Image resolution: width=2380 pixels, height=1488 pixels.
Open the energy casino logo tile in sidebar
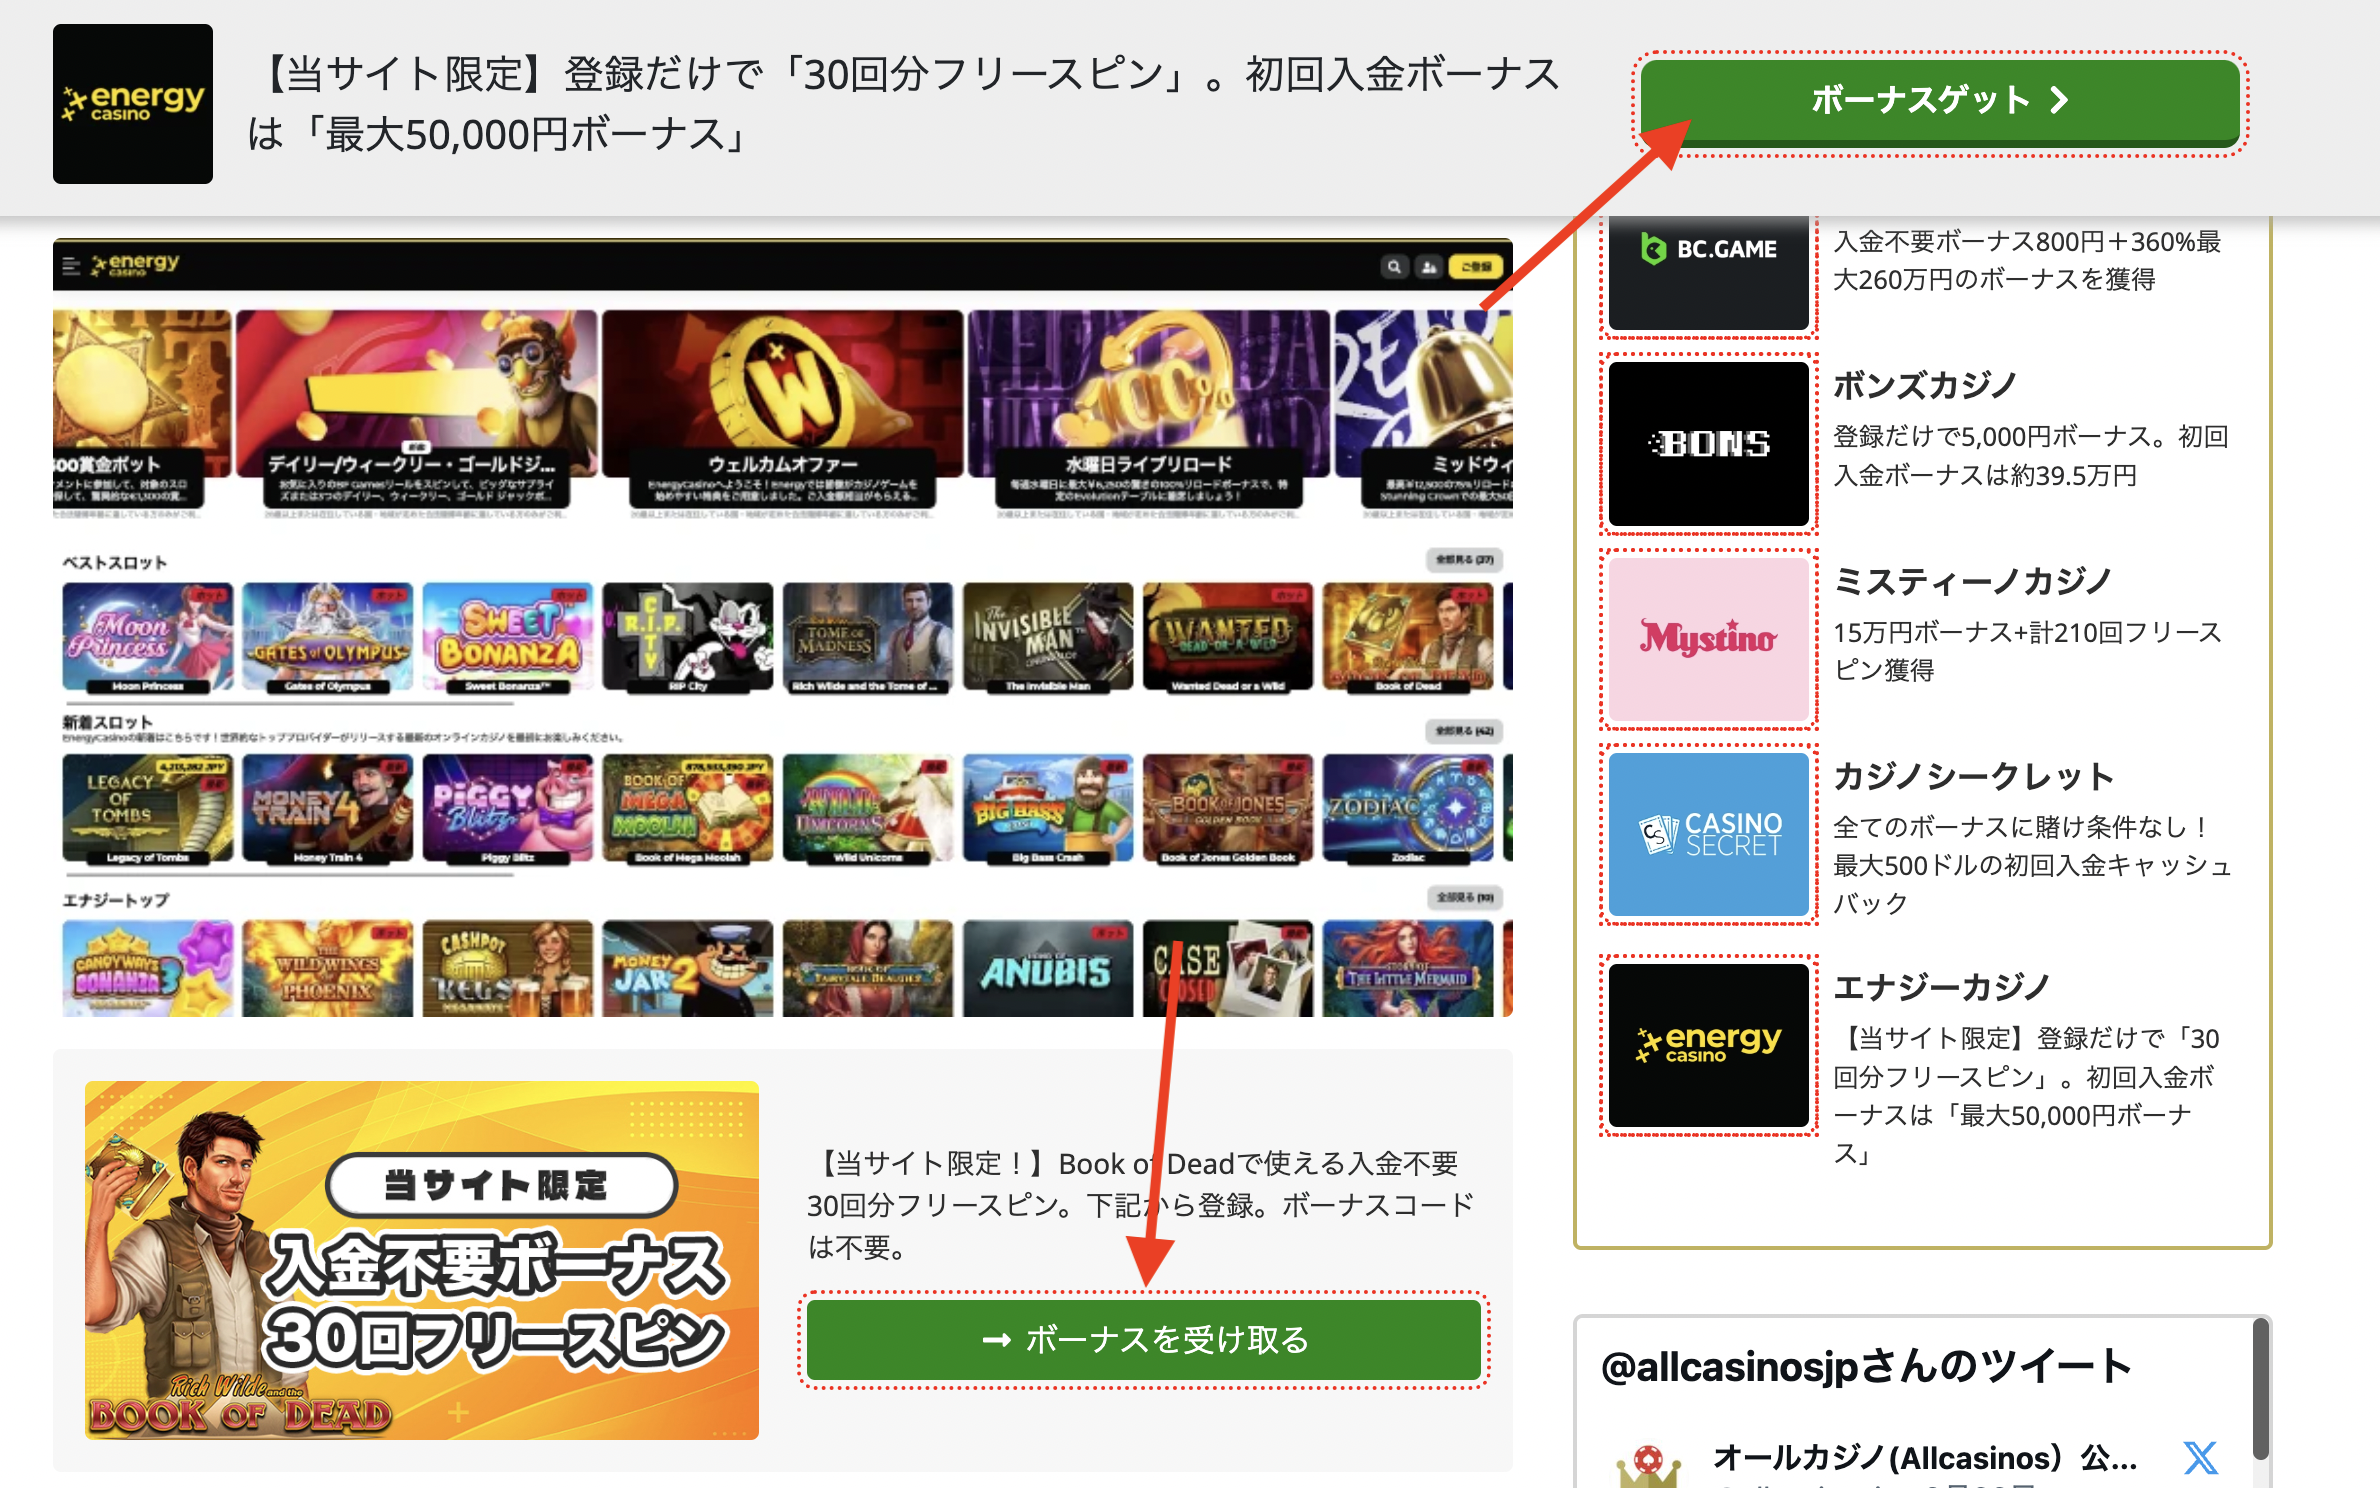(x=1708, y=1045)
